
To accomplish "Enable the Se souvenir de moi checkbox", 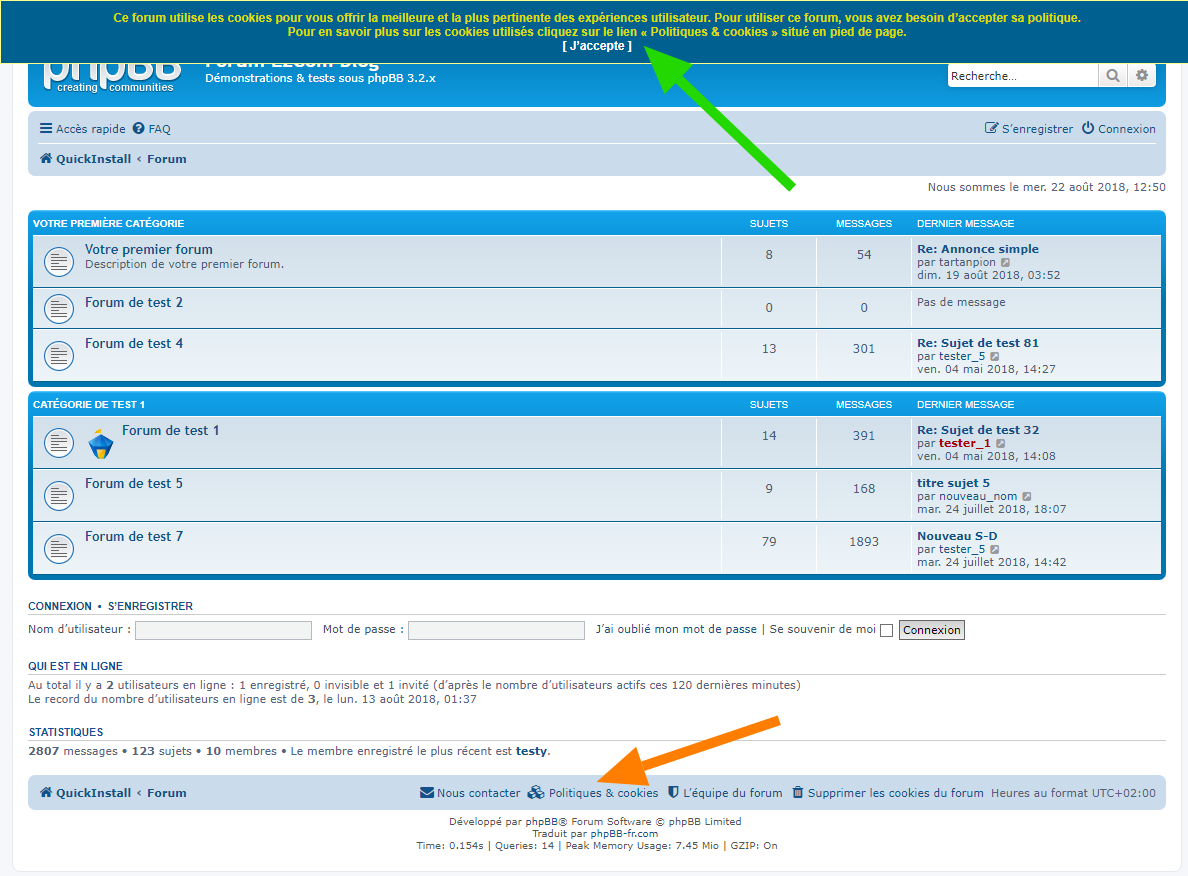I will [886, 630].
